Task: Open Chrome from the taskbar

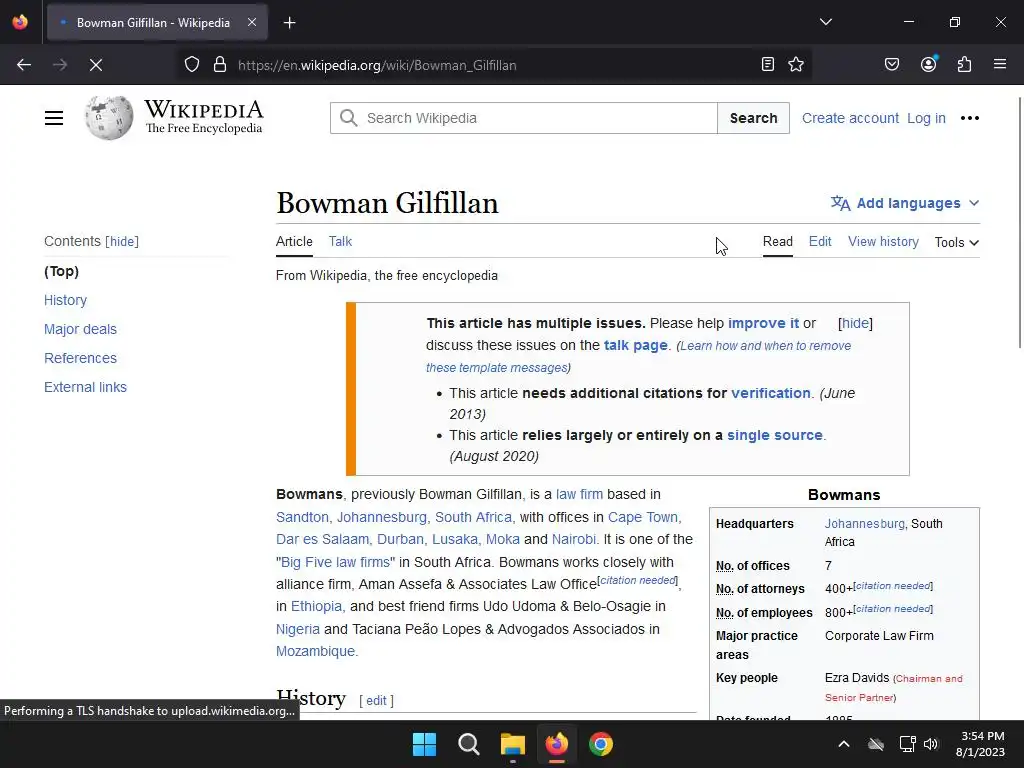Action: point(601,744)
